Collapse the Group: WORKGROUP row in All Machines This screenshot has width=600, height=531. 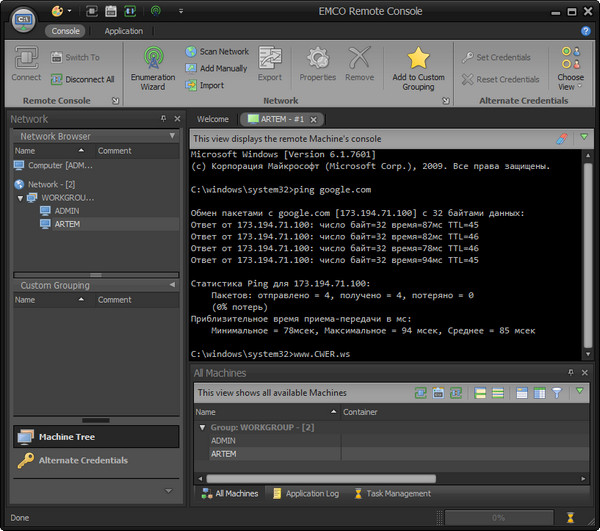(202, 427)
